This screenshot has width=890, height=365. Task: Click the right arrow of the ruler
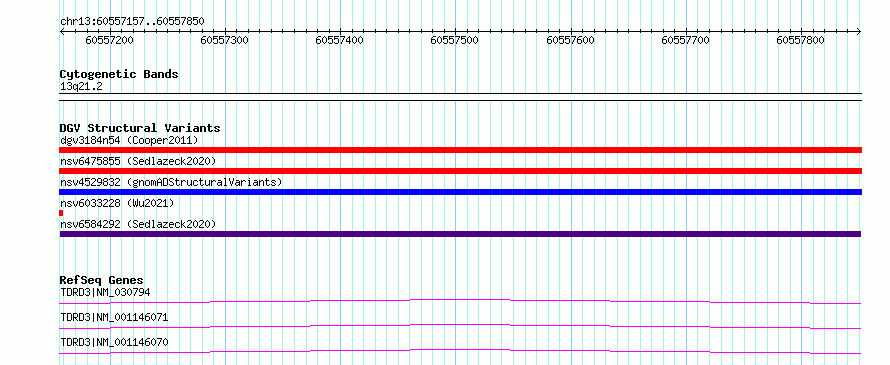point(859,32)
